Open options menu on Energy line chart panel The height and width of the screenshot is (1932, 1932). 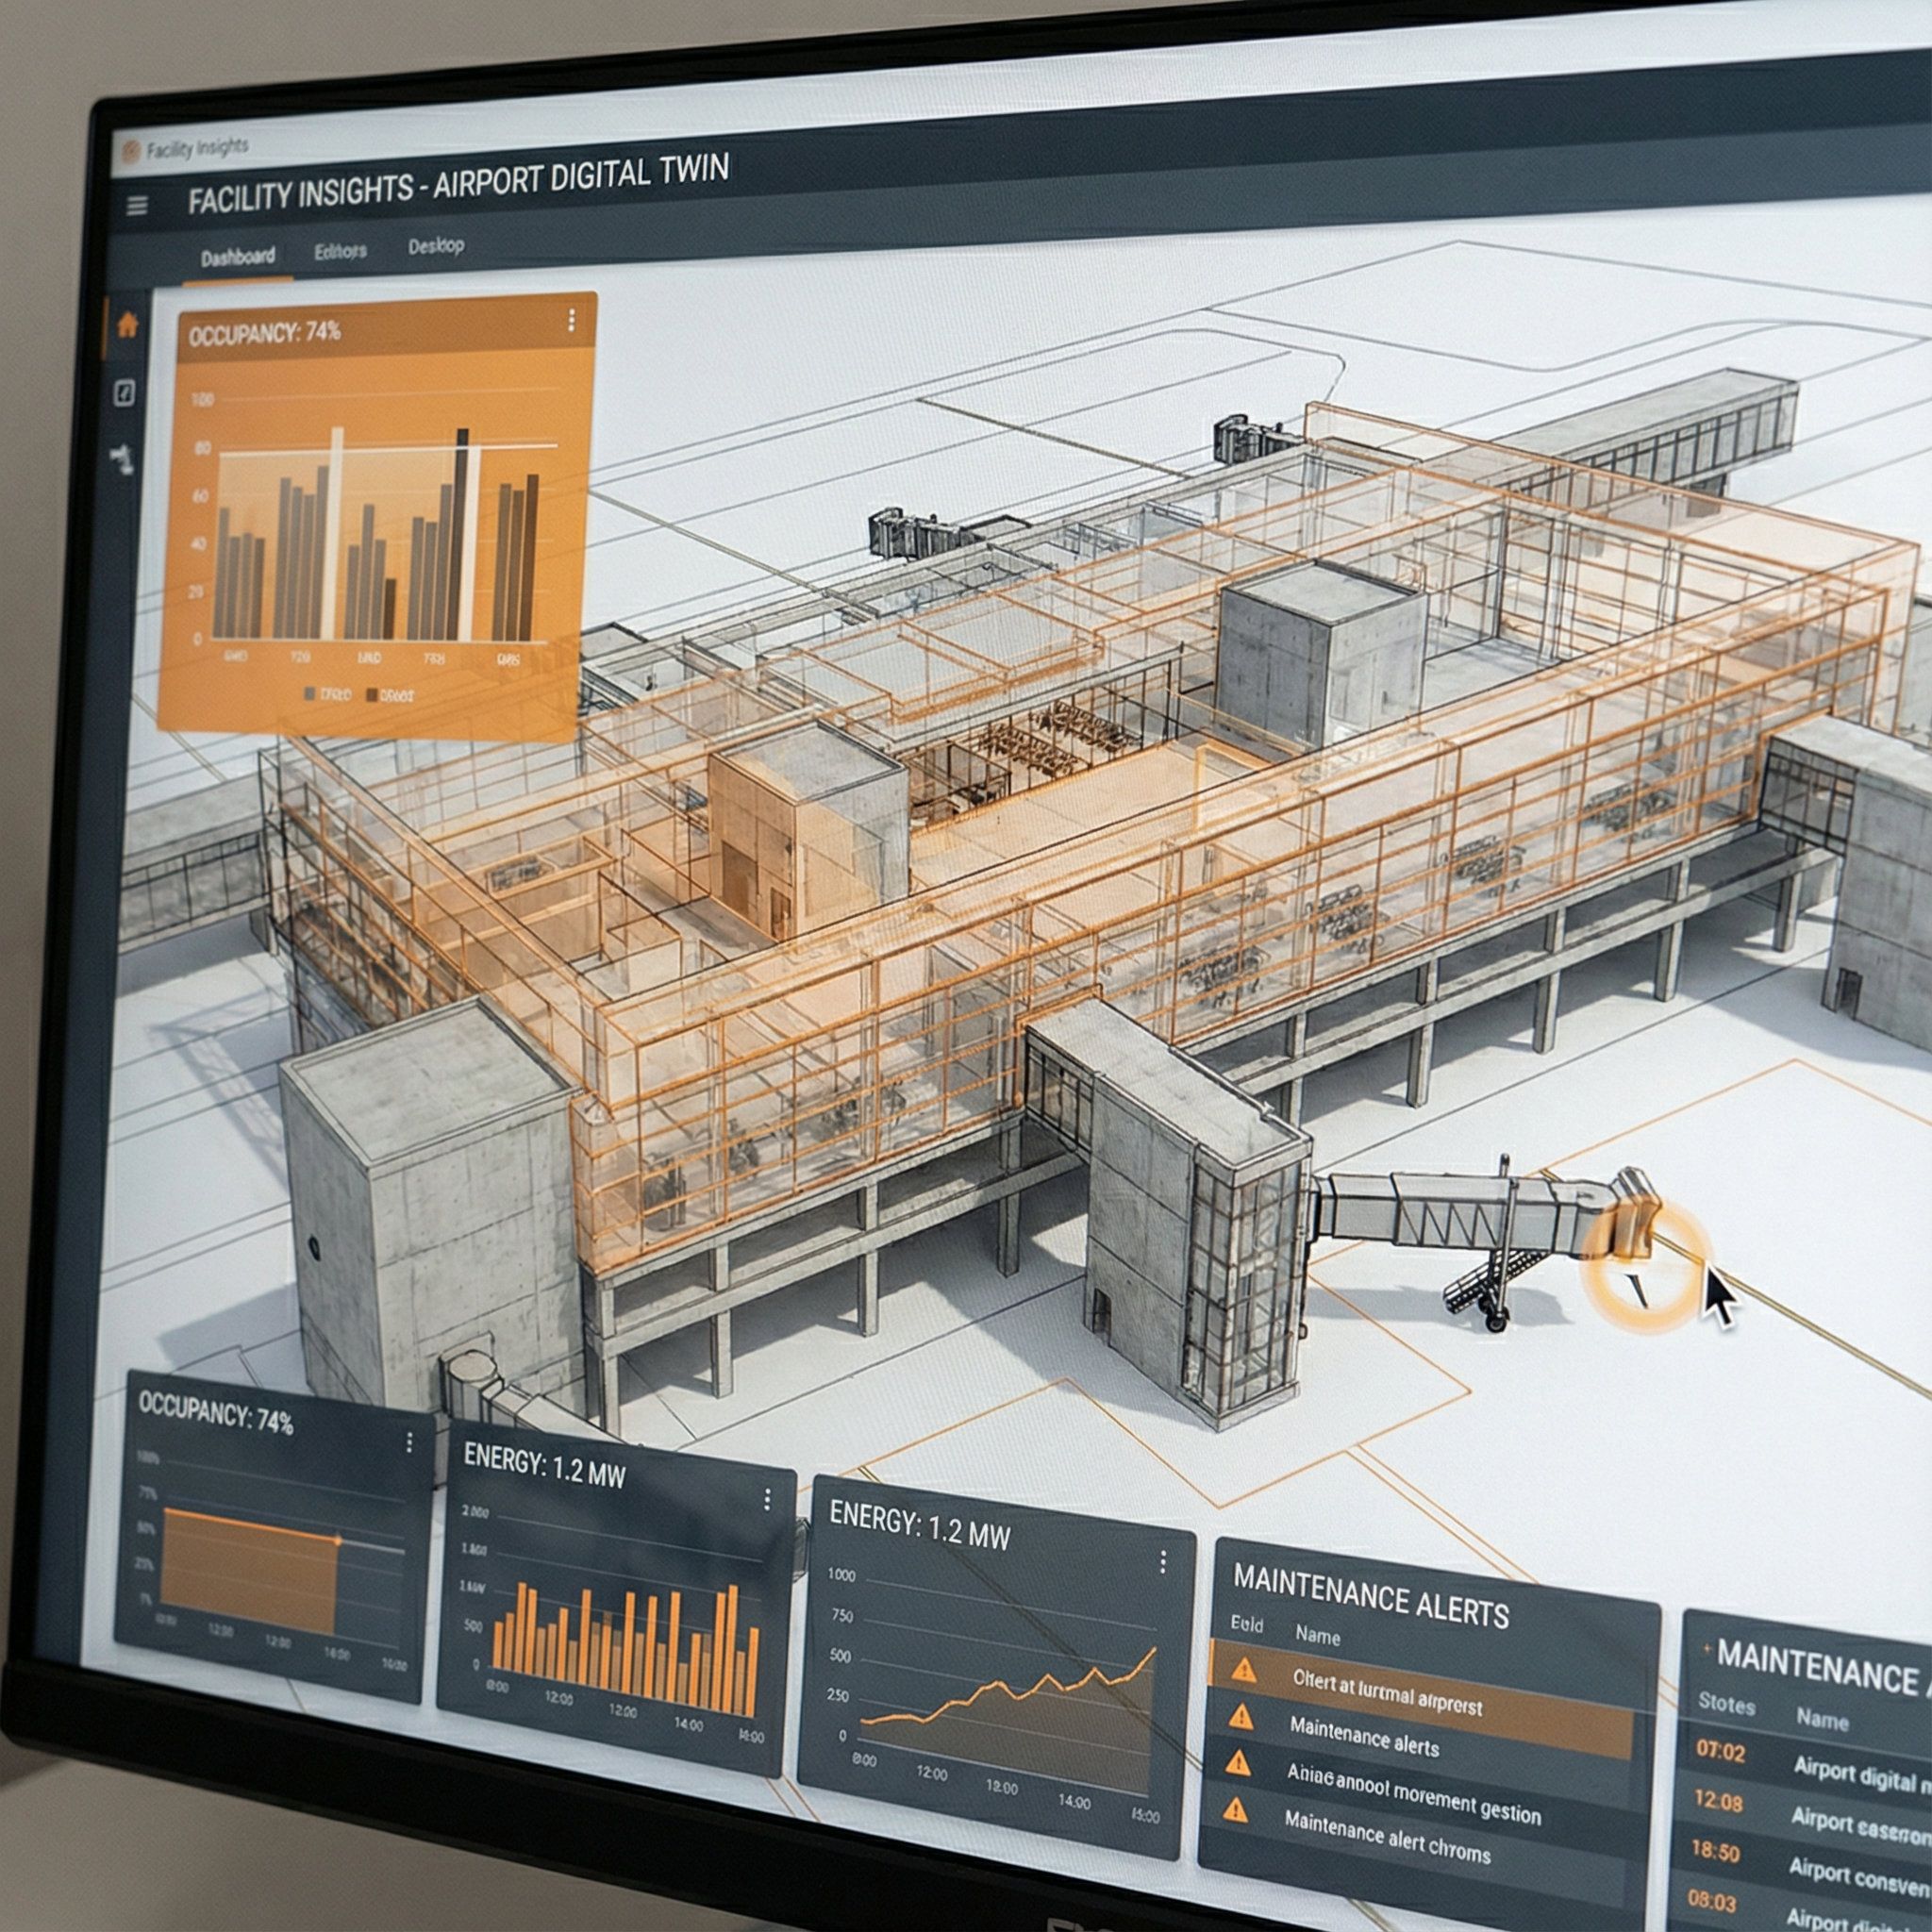1163,1562
